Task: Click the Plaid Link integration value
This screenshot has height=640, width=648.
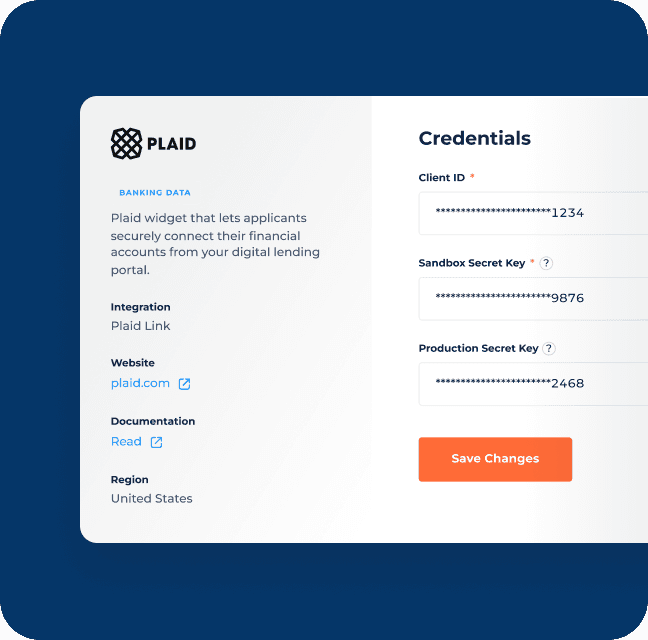Action: [x=140, y=326]
